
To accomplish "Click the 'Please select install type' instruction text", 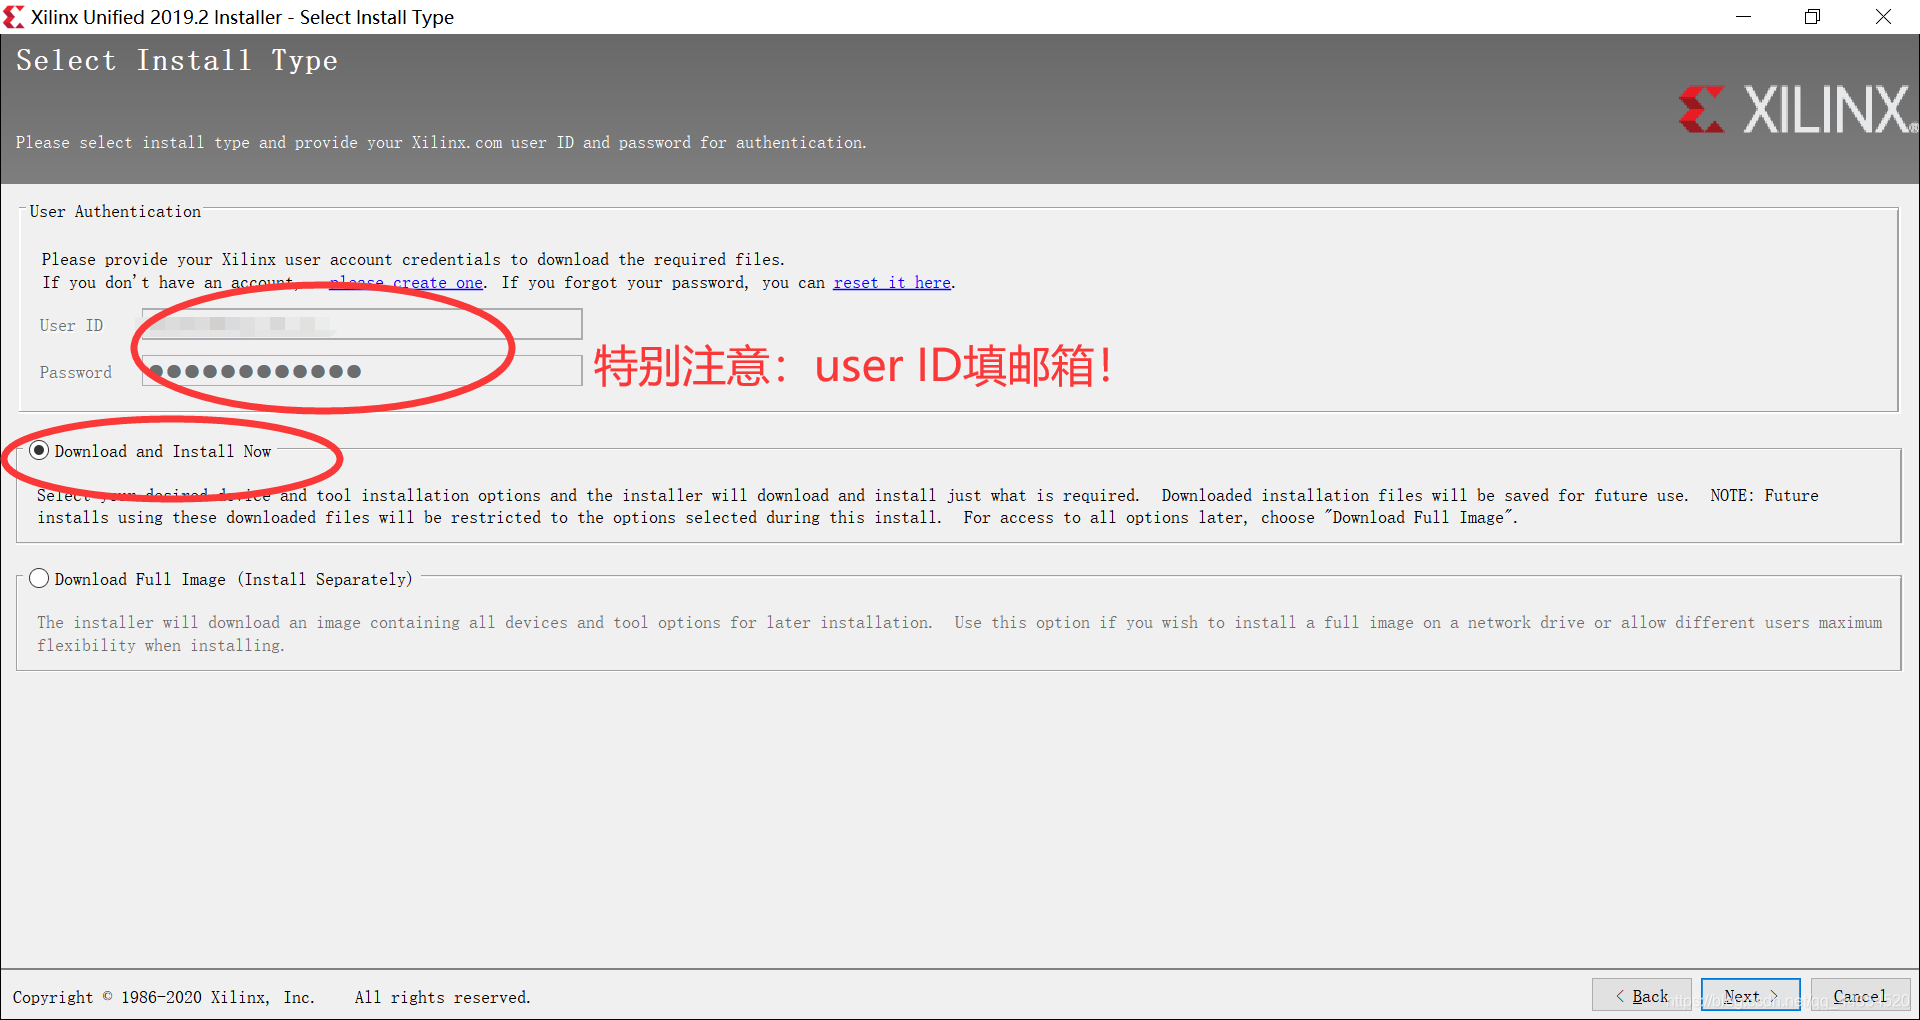I will [441, 143].
